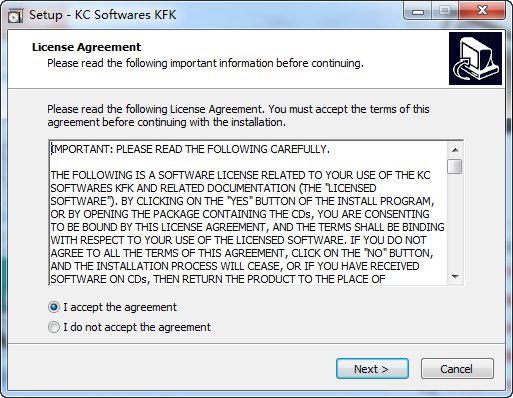This screenshot has height=398, width=513.
Task: Select the do not accept radio button
Action: (54, 327)
